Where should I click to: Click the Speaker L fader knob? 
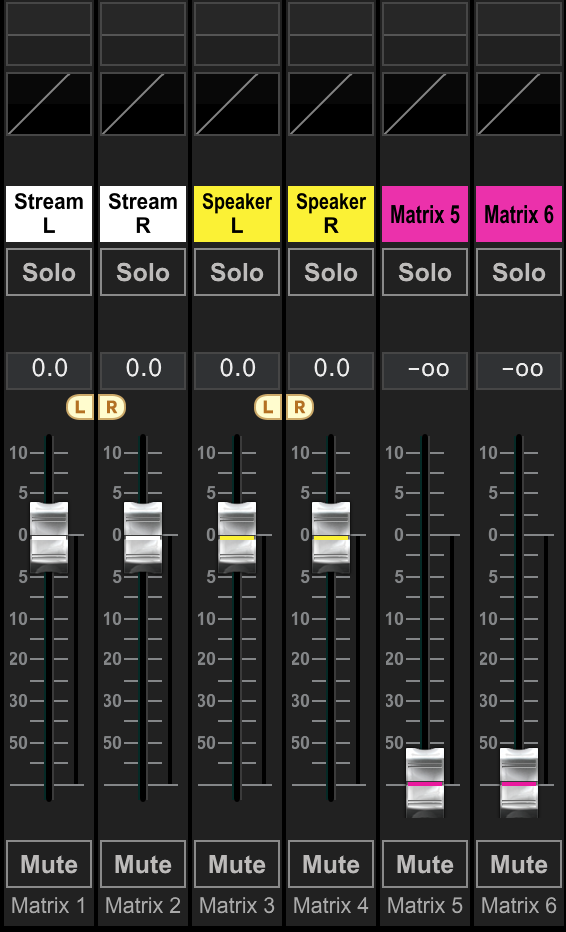[237, 537]
